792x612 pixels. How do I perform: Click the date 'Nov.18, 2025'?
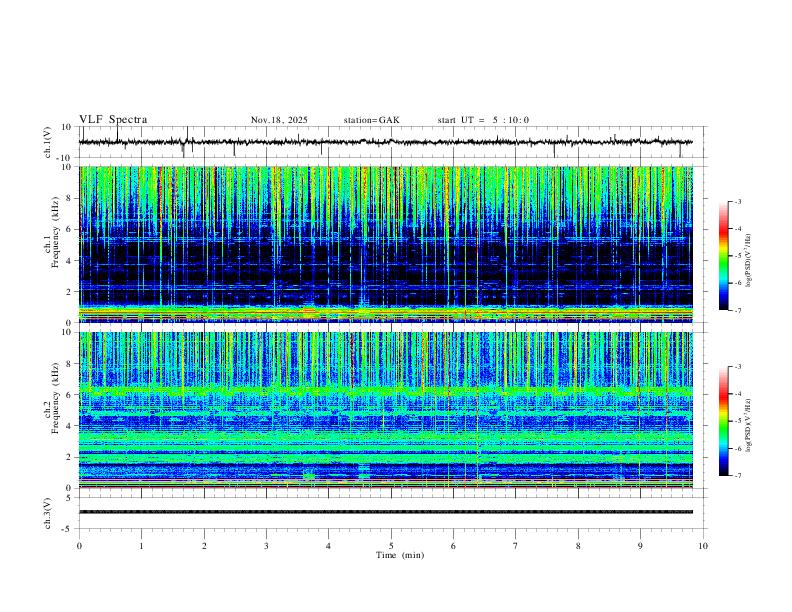coord(279,120)
